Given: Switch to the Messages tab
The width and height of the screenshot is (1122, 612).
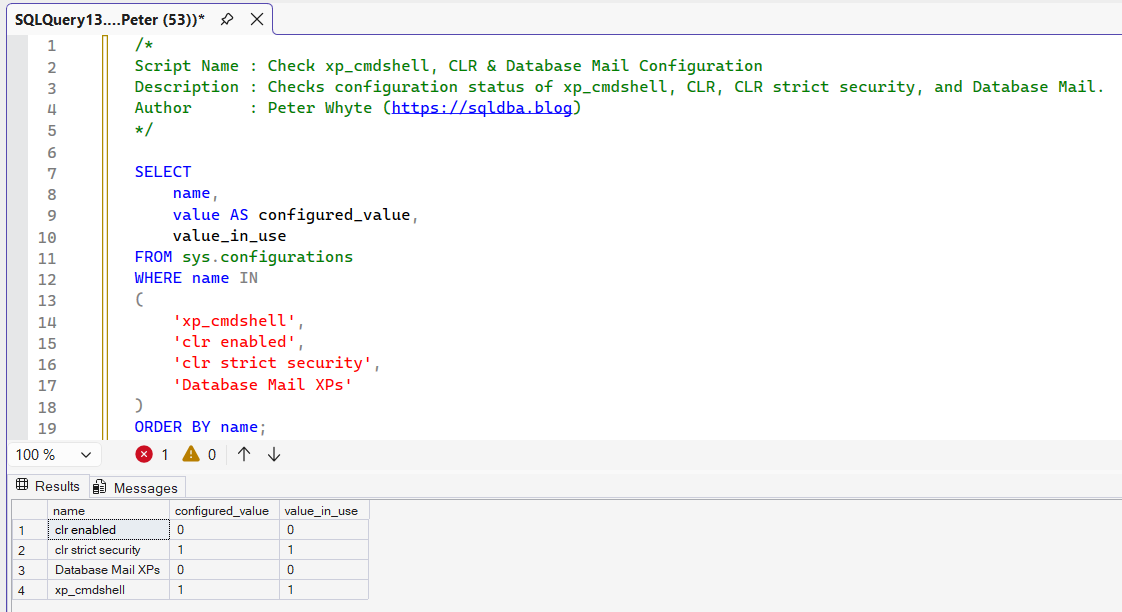Looking at the screenshot, I should [137, 487].
